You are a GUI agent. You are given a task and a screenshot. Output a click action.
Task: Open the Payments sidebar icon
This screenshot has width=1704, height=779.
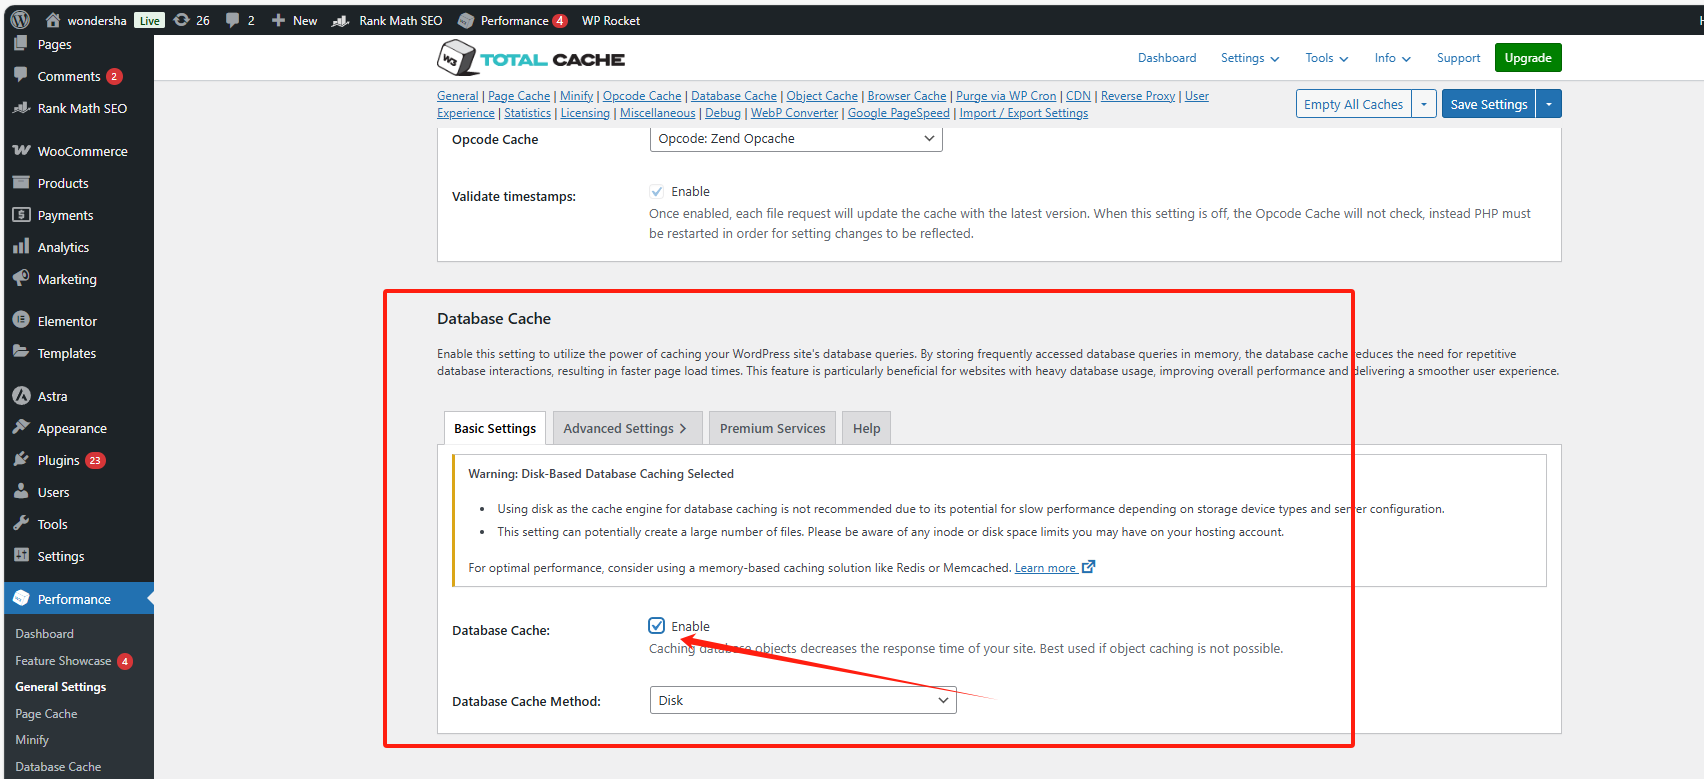pos(21,215)
